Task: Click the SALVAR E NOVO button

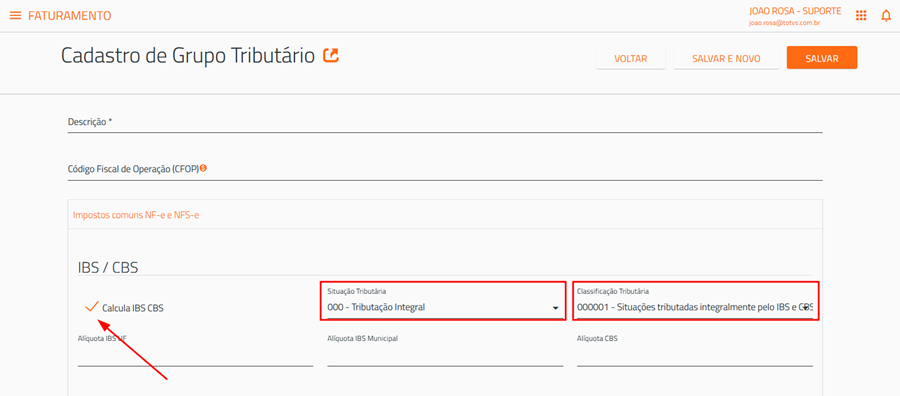Action: tap(726, 59)
